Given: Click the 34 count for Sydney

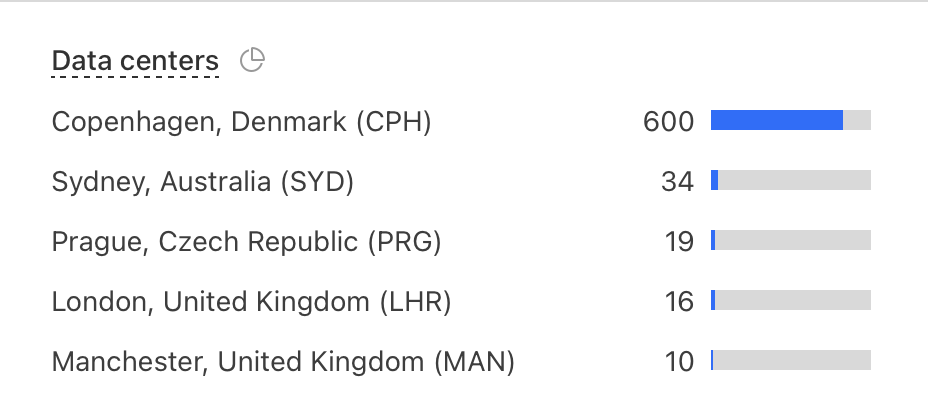Looking at the screenshot, I should 677,182.
